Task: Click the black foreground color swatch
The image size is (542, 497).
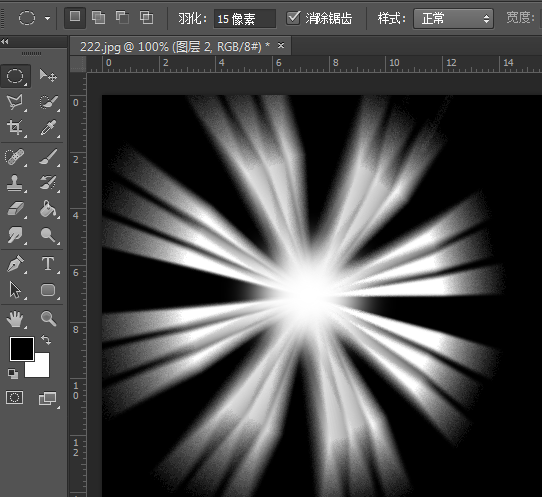Action: [21, 348]
